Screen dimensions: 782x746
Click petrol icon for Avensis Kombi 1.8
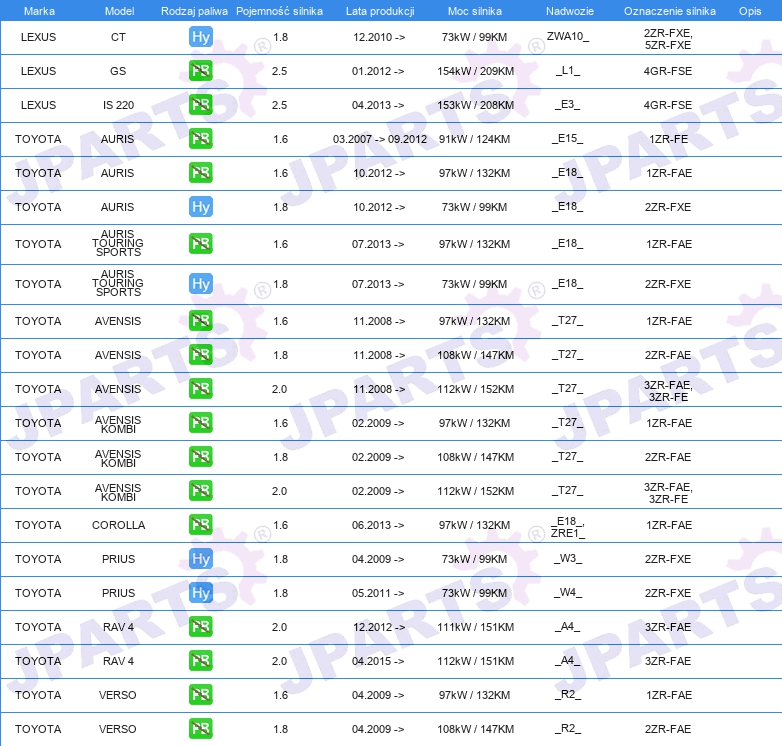pyautogui.click(x=201, y=457)
